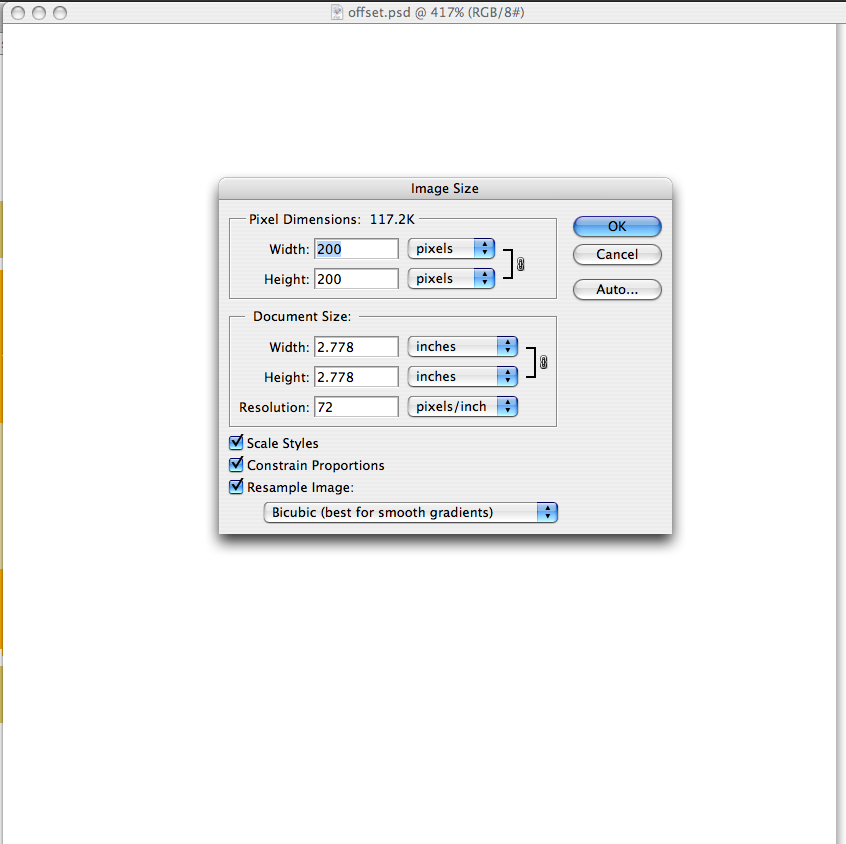This screenshot has height=844, width=846.
Task: Open the pixel Width units dropdown
Action: 451,249
